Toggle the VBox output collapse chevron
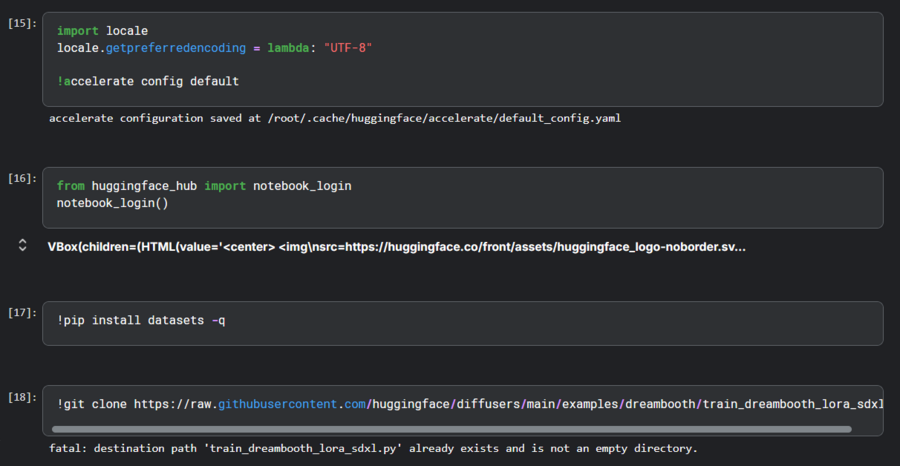 pos(22,246)
